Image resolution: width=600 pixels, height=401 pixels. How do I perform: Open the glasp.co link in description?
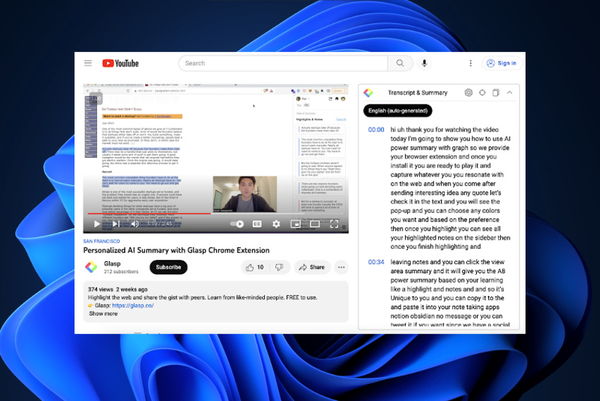pos(133,305)
